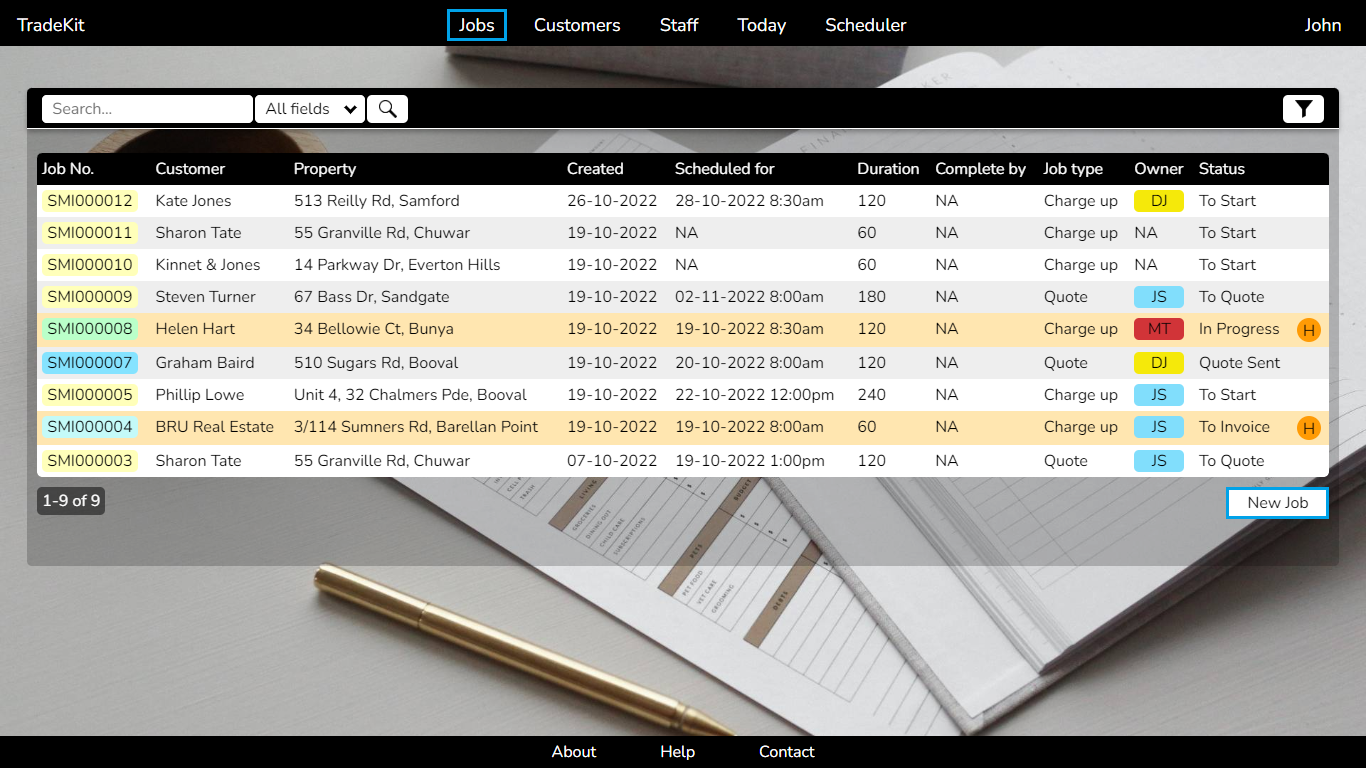The width and height of the screenshot is (1366, 768).
Task: Open job SMI000011
Action: [x=90, y=233]
